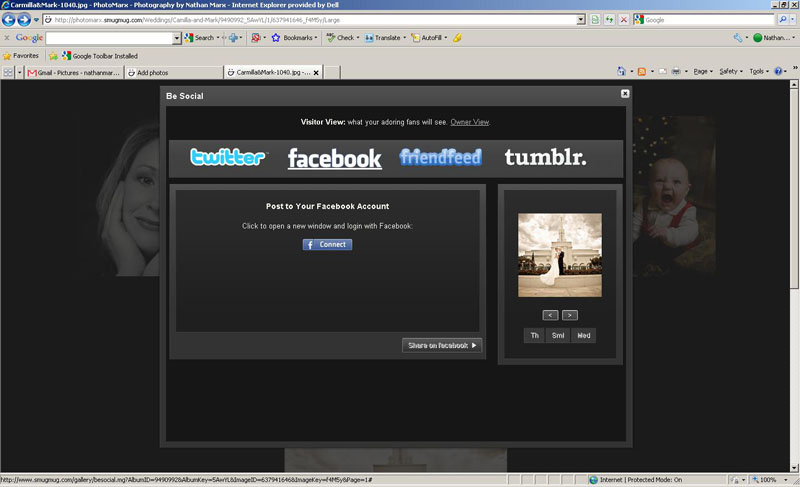Expand the Translate dropdown arrow
Image resolution: width=800 pixels, height=487 pixels.
(405, 38)
